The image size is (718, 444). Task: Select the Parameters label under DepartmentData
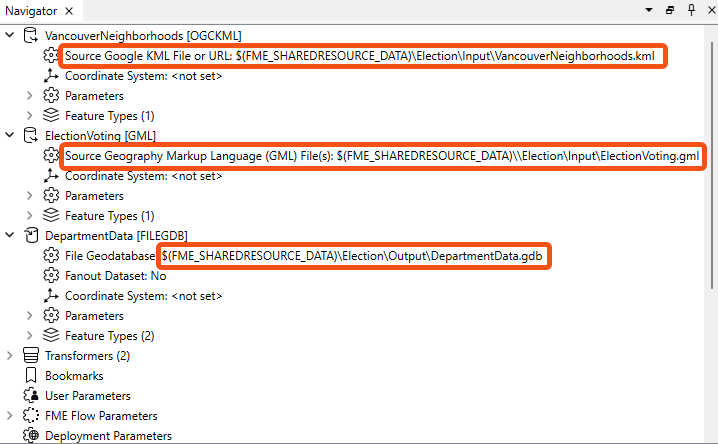[94, 316]
